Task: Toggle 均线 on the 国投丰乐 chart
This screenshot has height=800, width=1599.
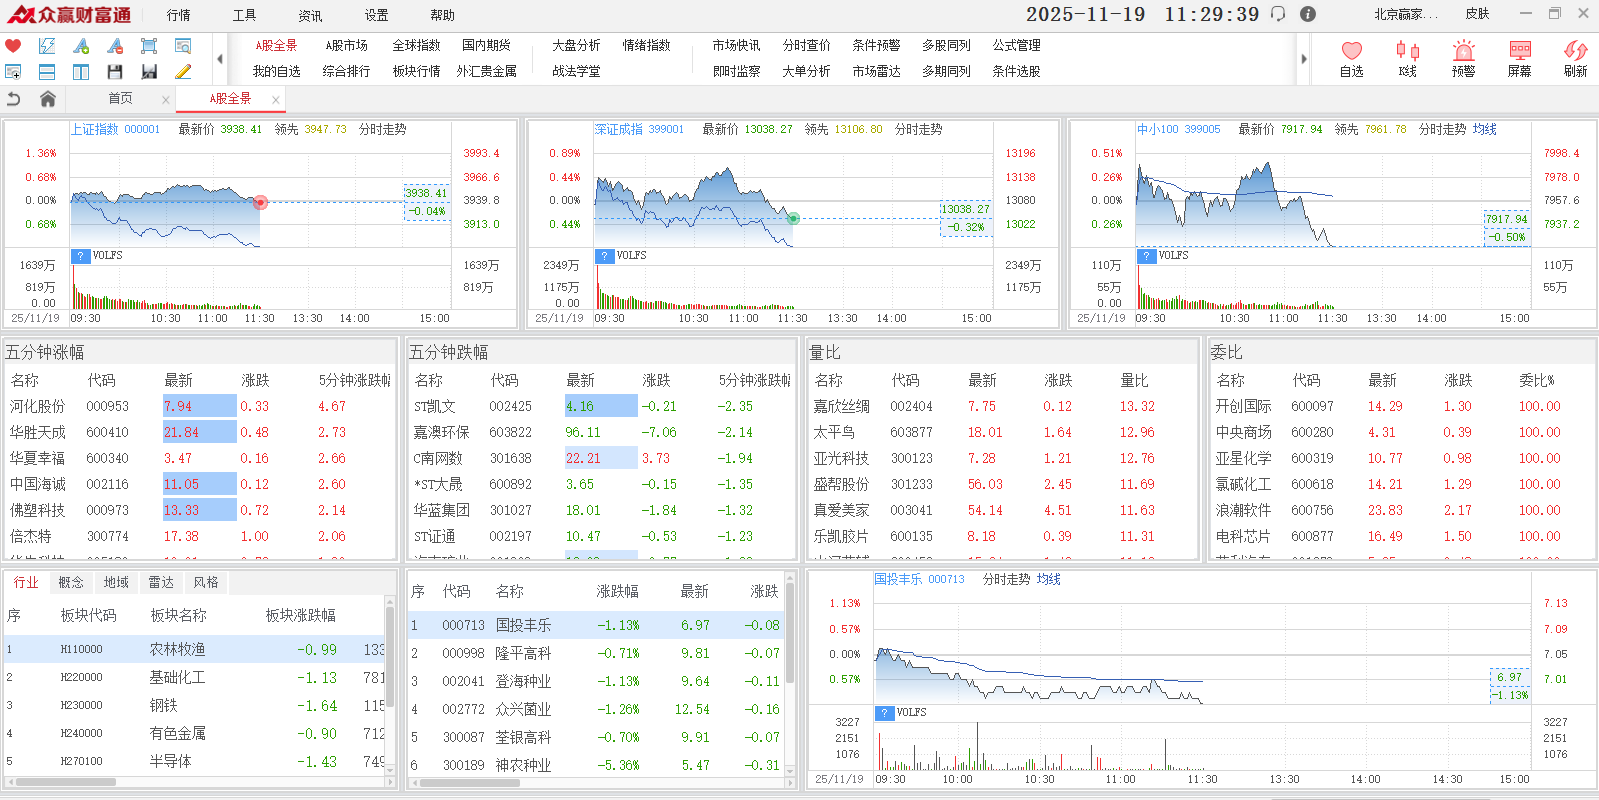Action: coord(1048,580)
